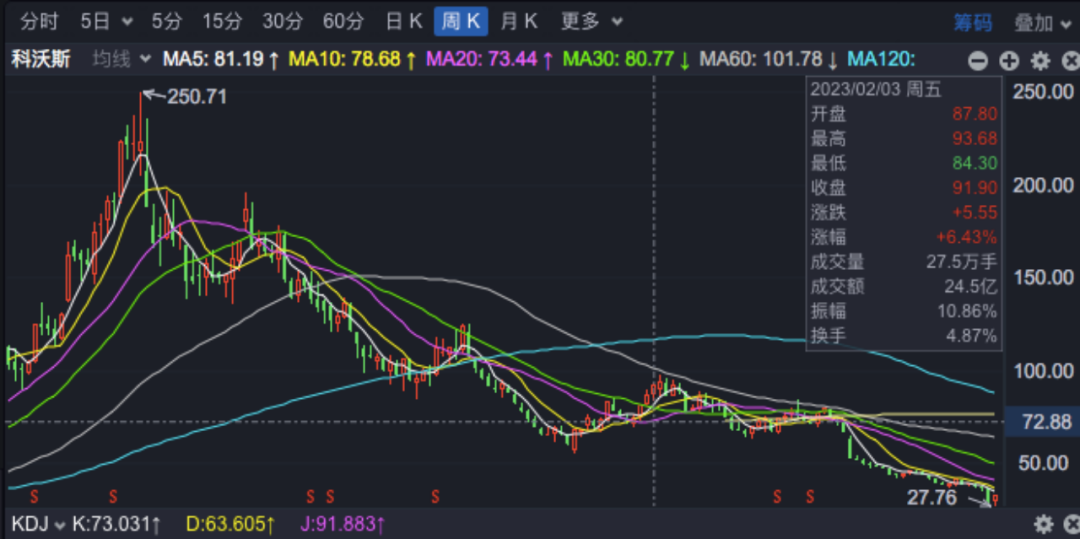Open the KDJ panel settings gear
The width and height of the screenshot is (1080, 539).
[1043, 524]
